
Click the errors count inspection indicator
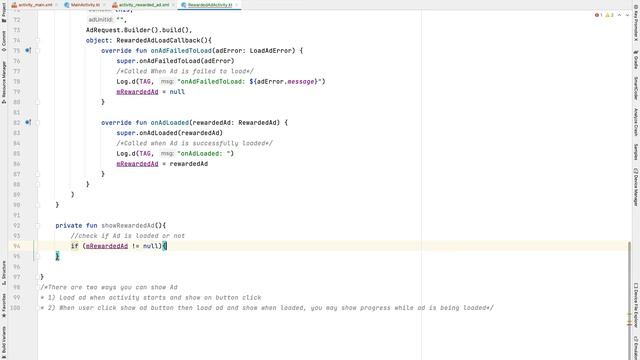pyautogui.click(x=598, y=15)
